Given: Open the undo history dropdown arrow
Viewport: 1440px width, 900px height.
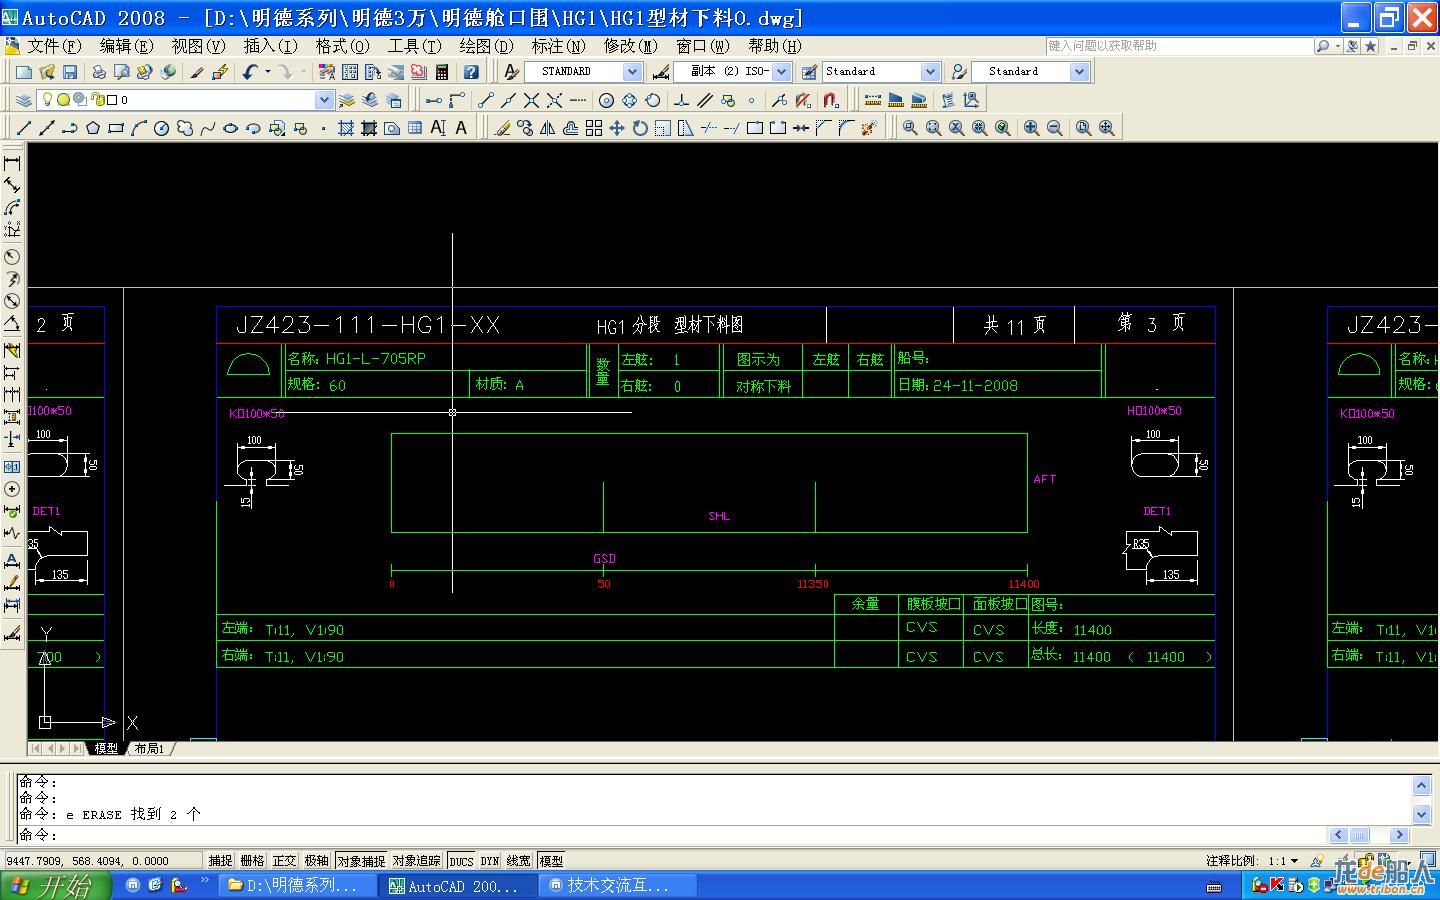Looking at the screenshot, I should click(x=267, y=72).
